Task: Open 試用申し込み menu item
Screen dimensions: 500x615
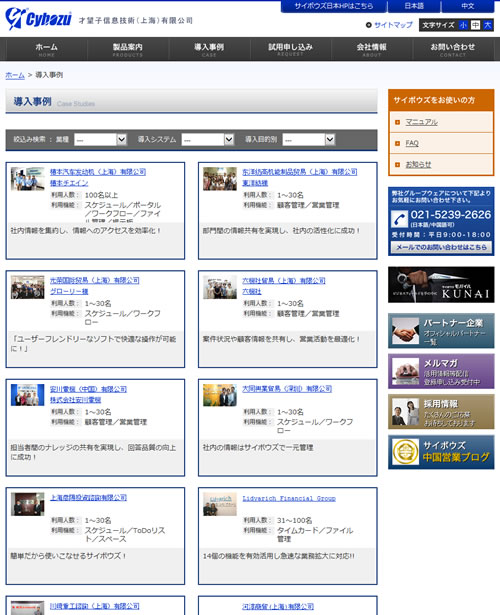Action: point(291,49)
